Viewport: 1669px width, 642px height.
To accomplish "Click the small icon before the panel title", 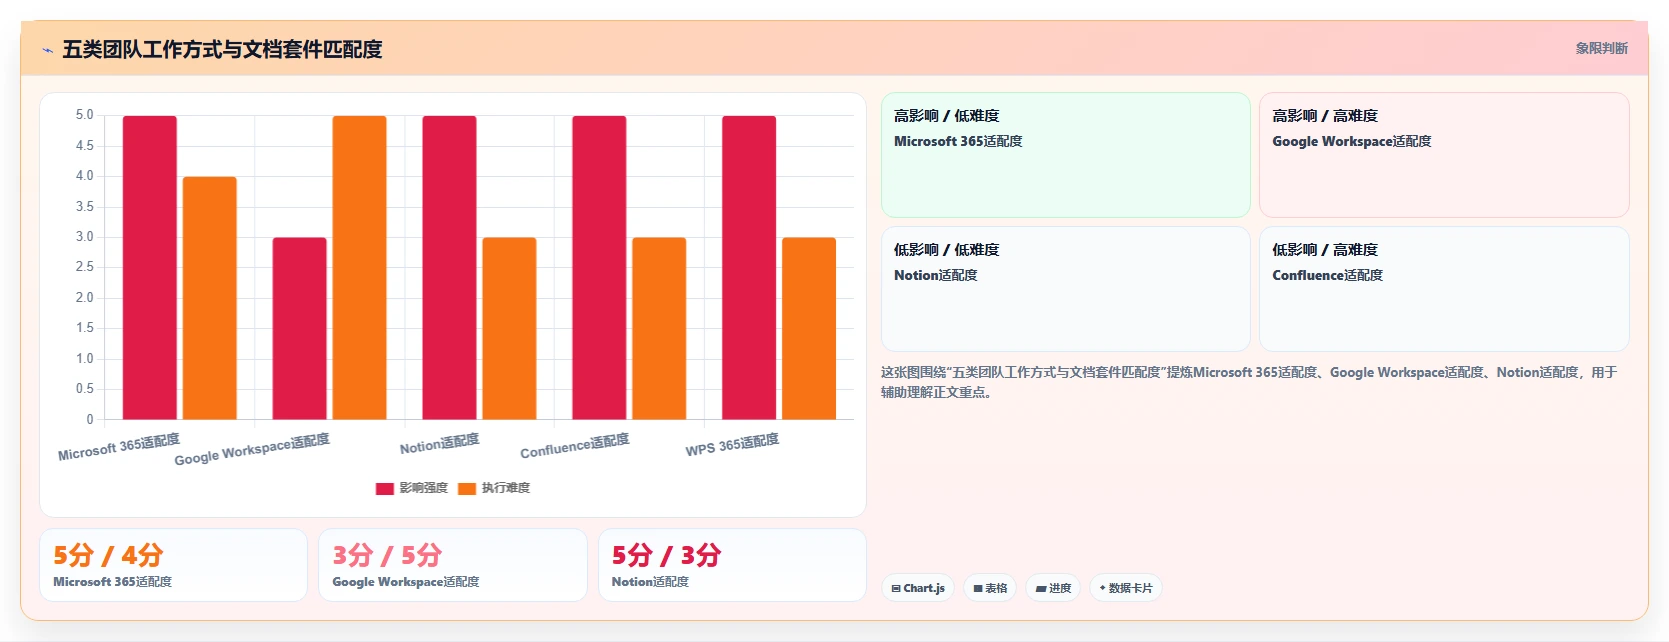I will (x=47, y=50).
